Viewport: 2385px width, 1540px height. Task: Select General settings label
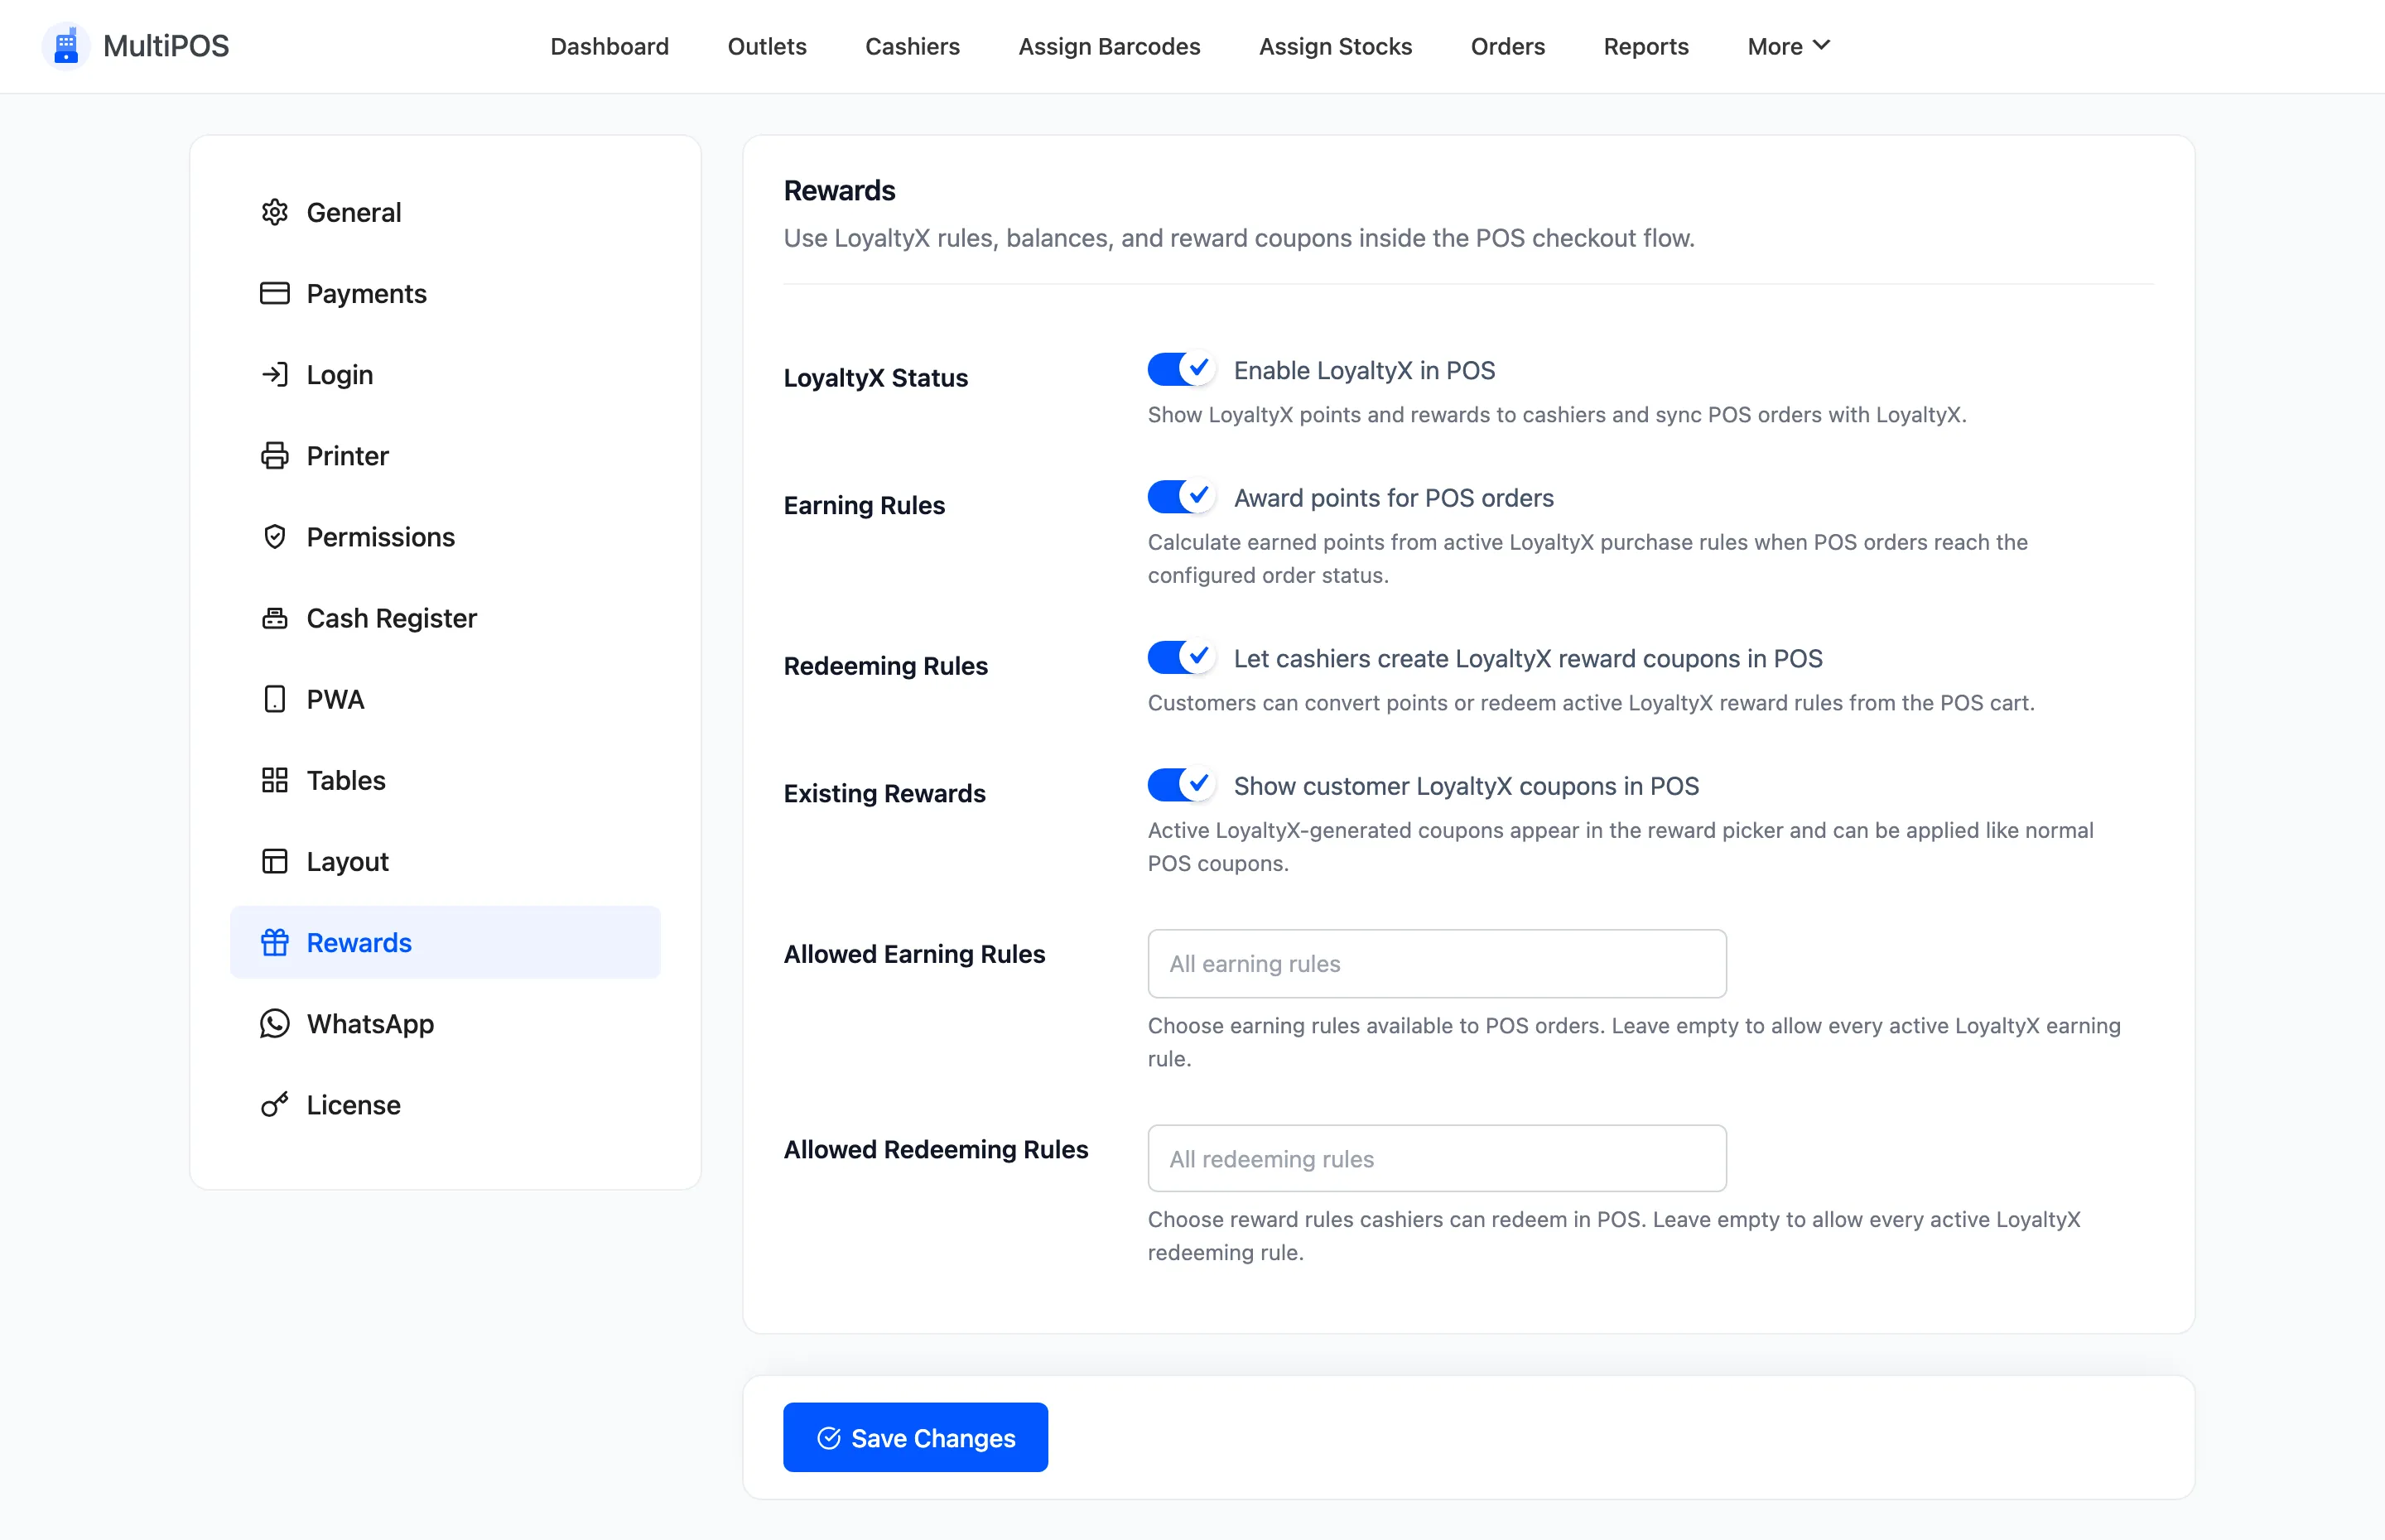tap(353, 212)
